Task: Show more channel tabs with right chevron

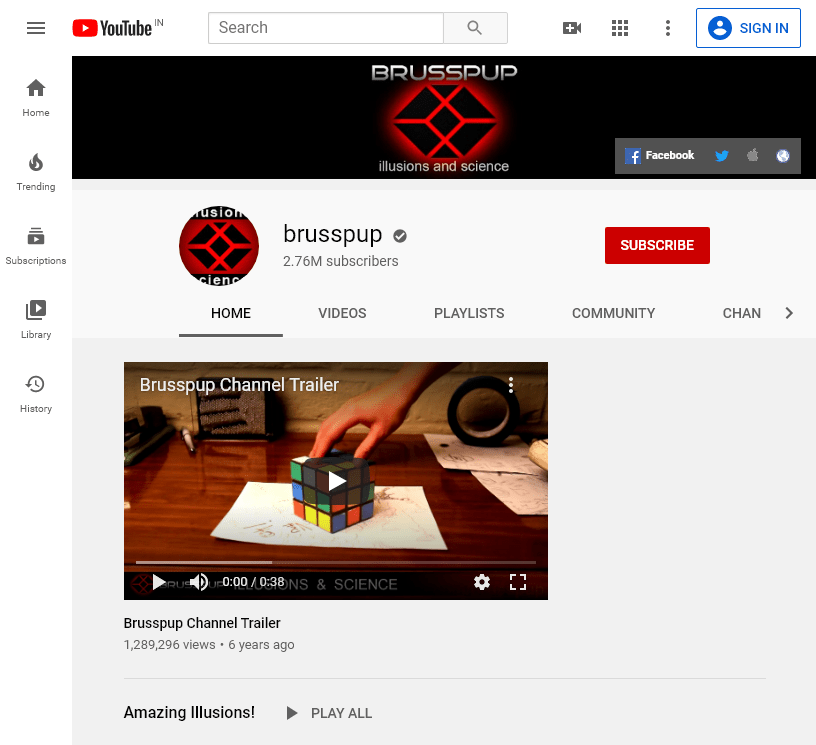Action: coord(789,313)
